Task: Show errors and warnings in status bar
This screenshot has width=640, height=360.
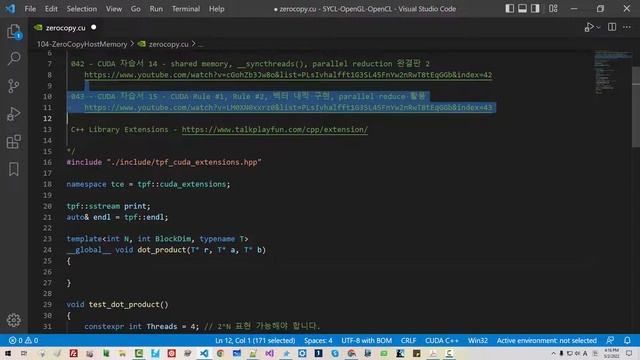Action: (x=23, y=340)
